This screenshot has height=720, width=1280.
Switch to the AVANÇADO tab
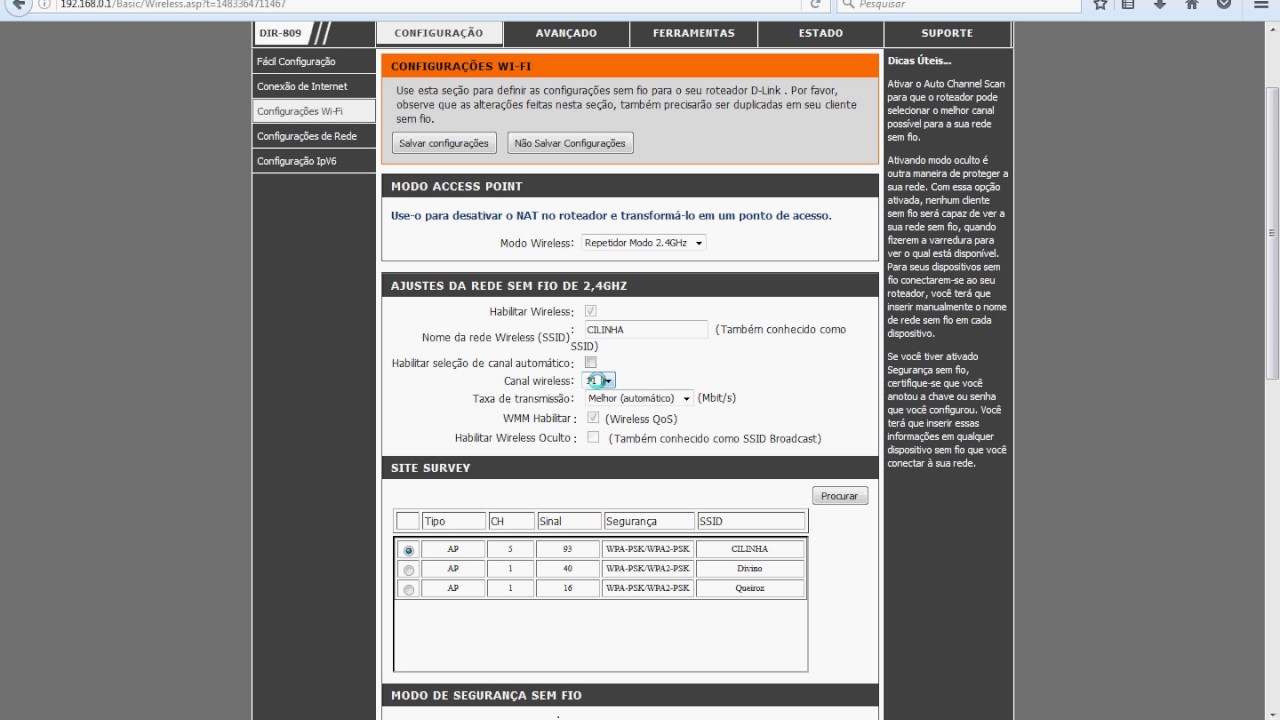point(566,33)
